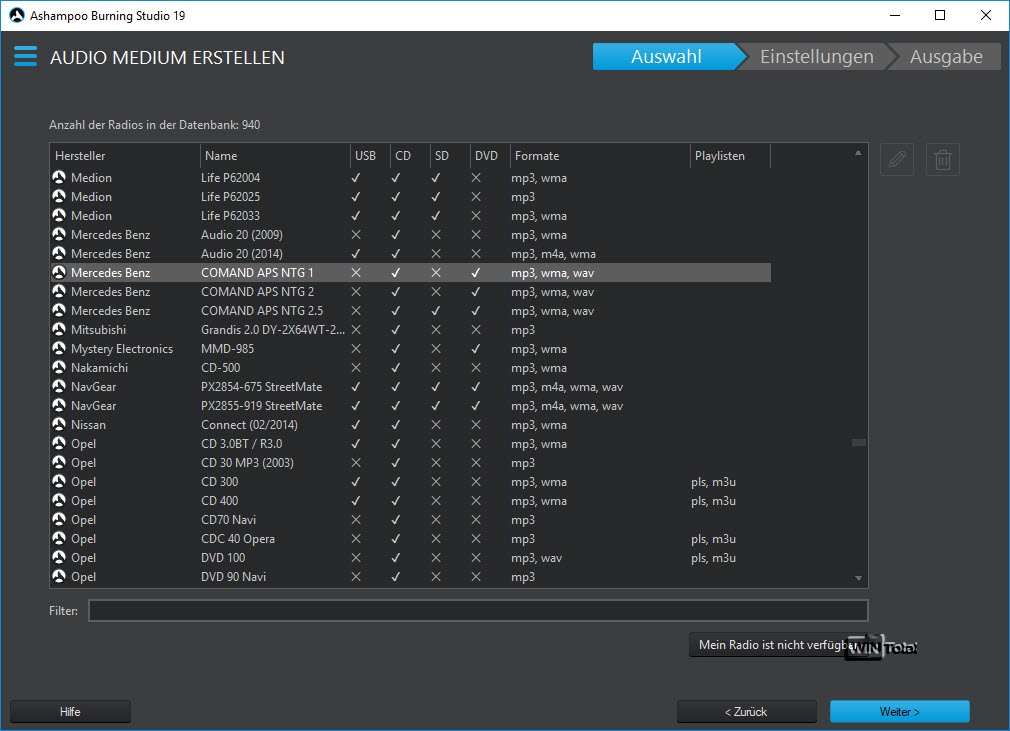Click the icon of COMAND APS NTG 1 row
The height and width of the screenshot is (731, 1010).
59,272
